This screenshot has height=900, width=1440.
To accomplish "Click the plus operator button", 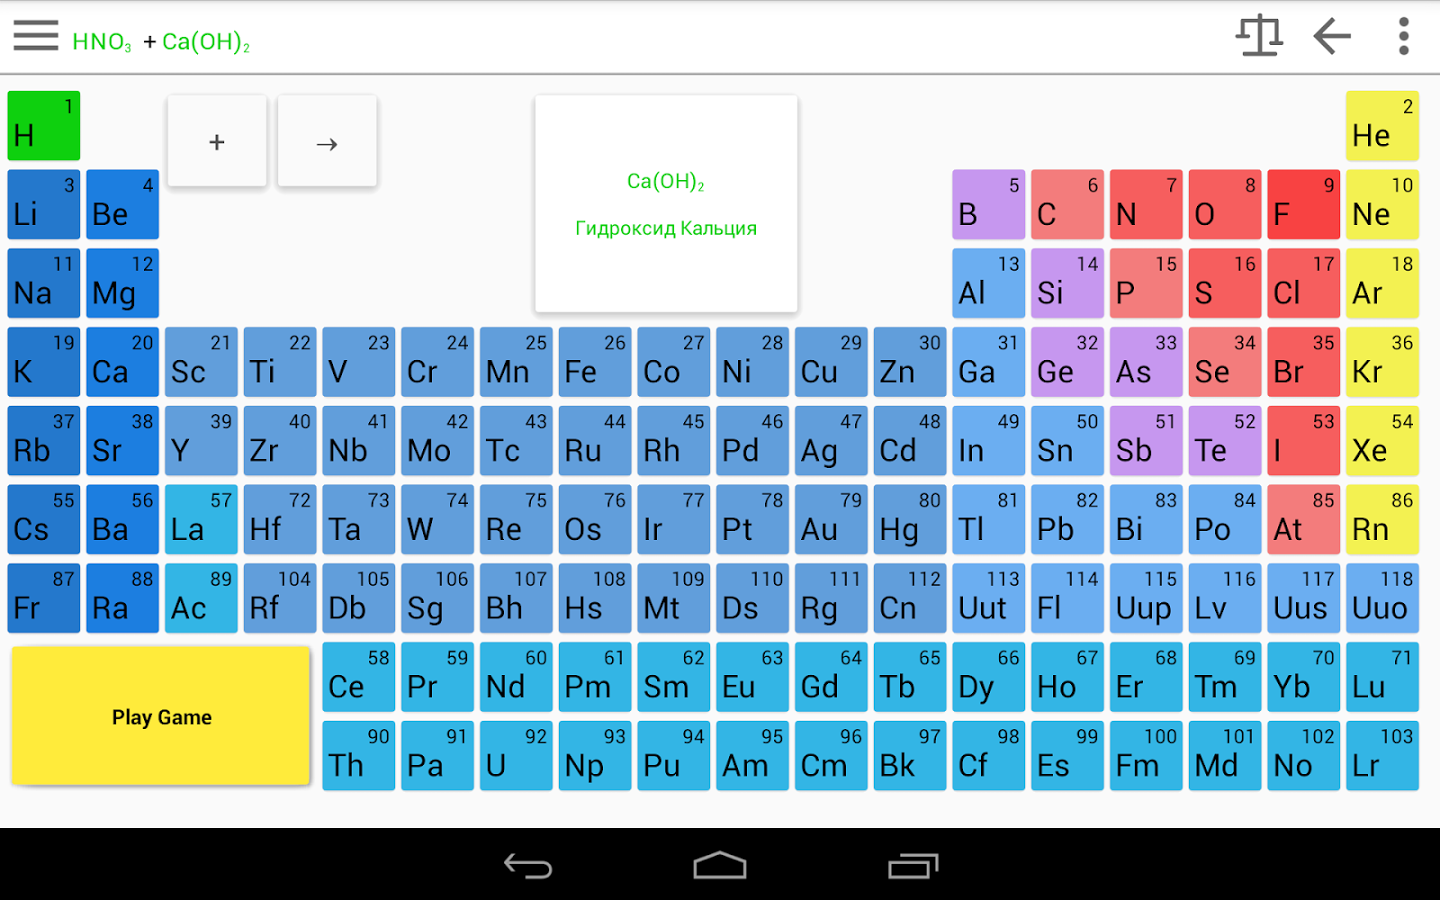I will 217,141.
